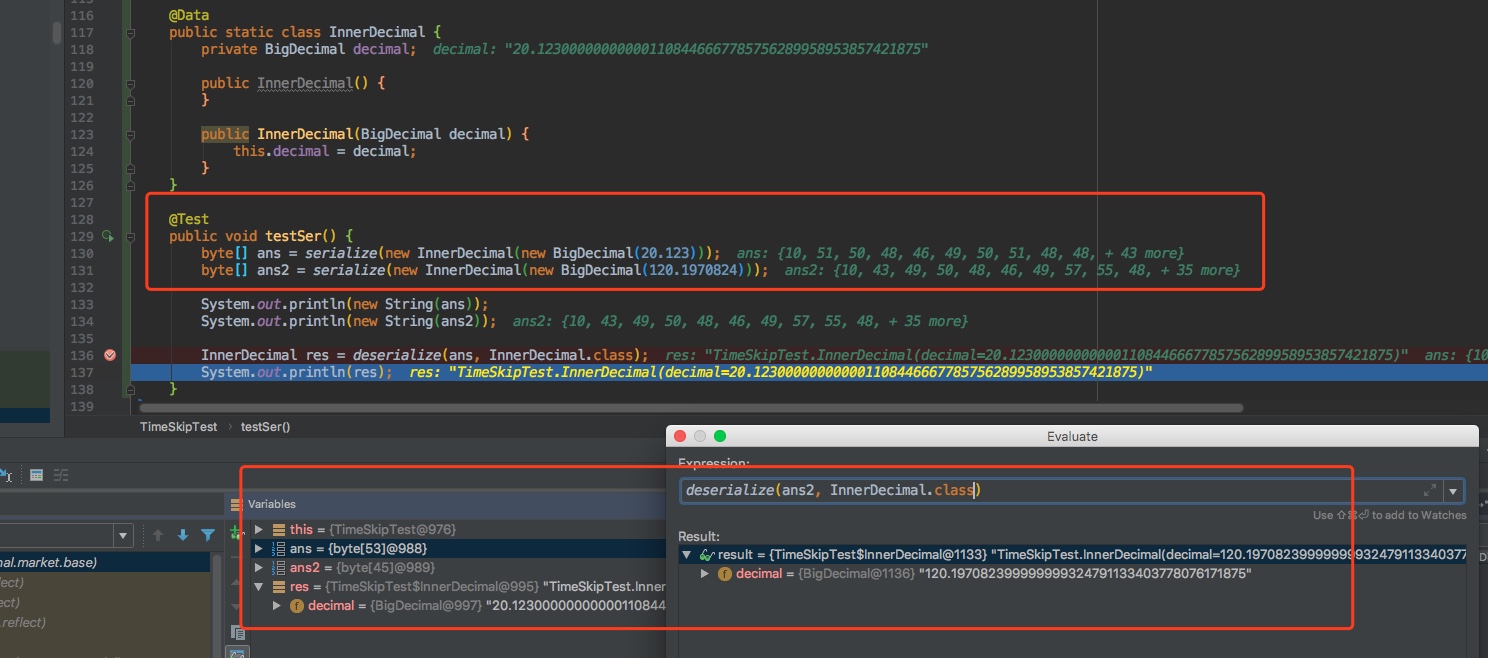
Task: Open the expression history dropdown arrow
Action: pyautogui.click(x=1453, y=490)
